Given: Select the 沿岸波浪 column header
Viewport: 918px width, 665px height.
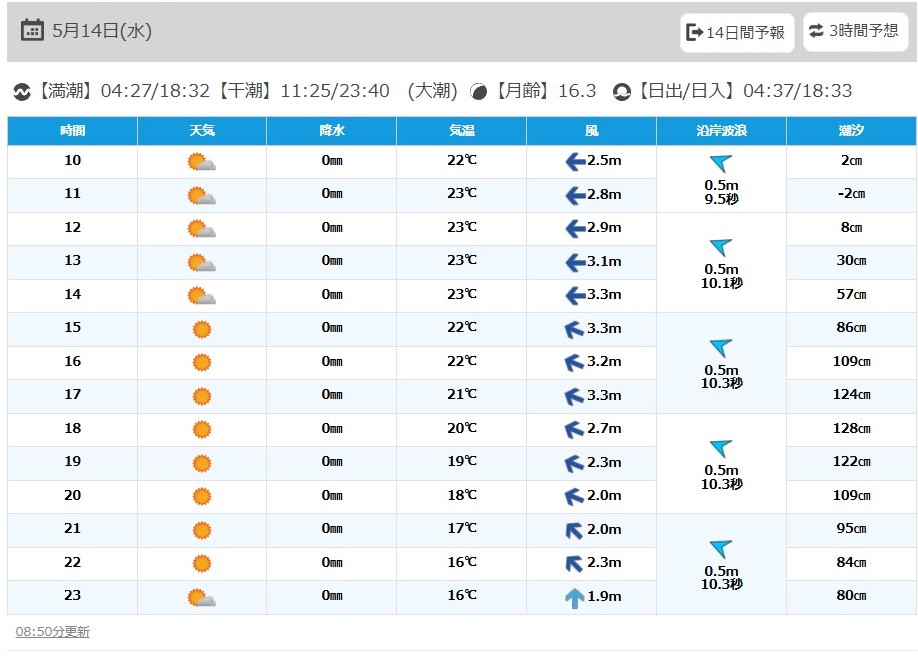Looking at the screenshot, I should tap(721, 131).
